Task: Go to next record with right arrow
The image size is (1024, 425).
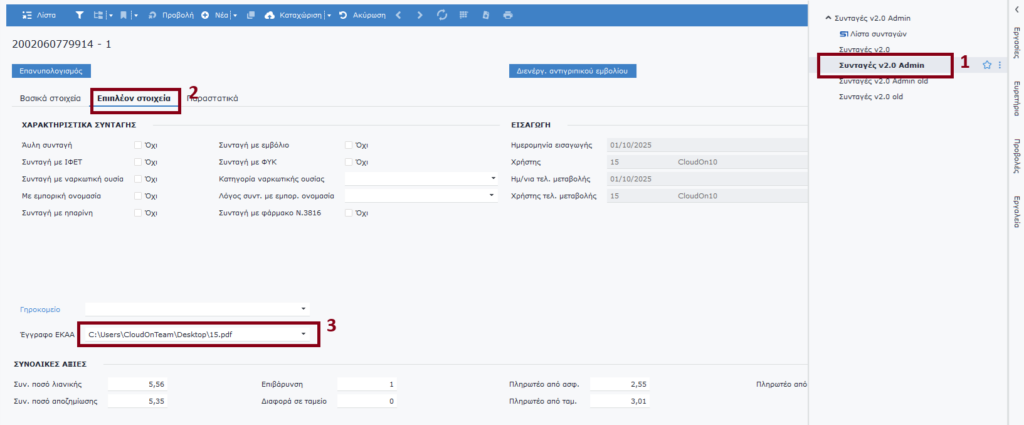Action: coord(419,16)
